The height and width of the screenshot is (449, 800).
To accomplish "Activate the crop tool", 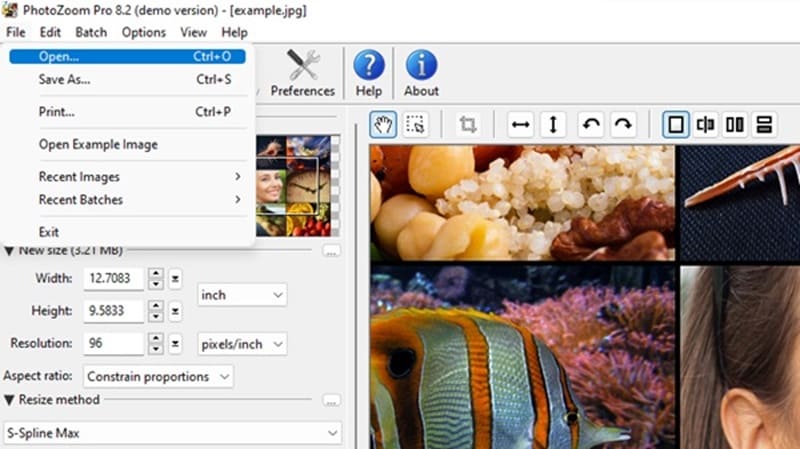I will (x=467, y=124).
